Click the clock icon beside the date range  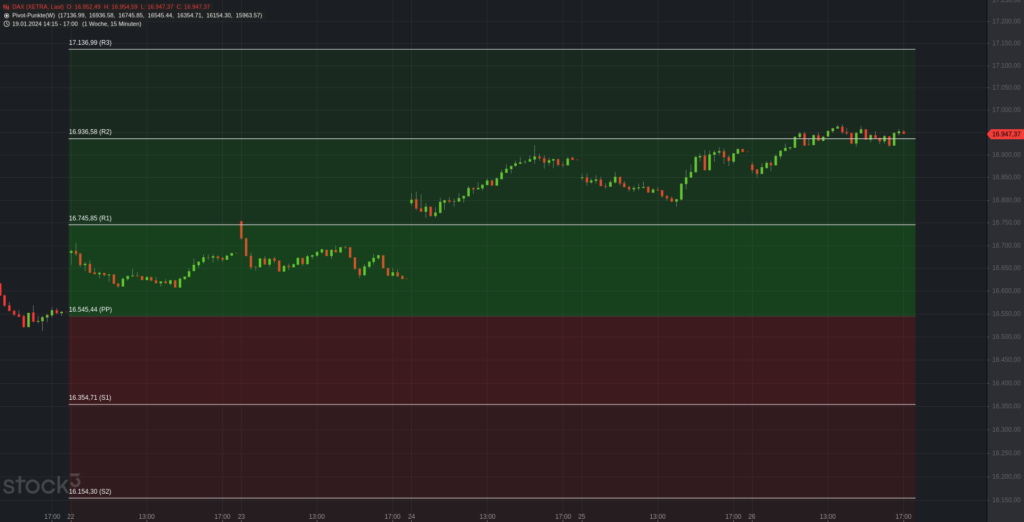point(6,23)
